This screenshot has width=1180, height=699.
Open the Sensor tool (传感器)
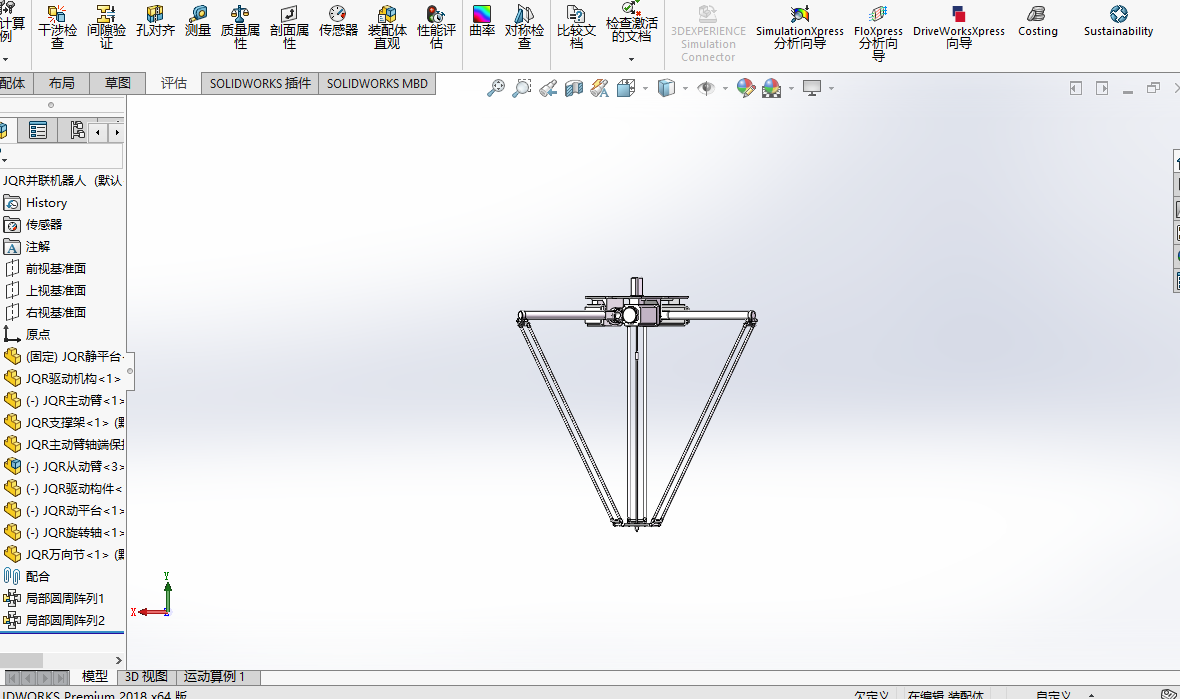pos(338,21)
